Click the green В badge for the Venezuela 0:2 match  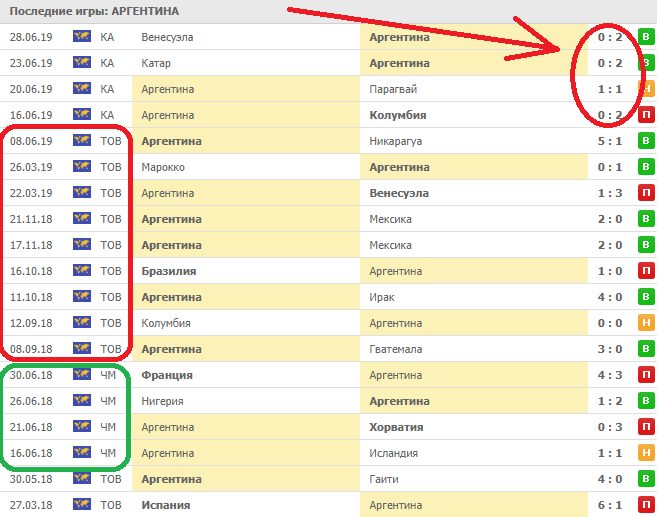(646, 37)
